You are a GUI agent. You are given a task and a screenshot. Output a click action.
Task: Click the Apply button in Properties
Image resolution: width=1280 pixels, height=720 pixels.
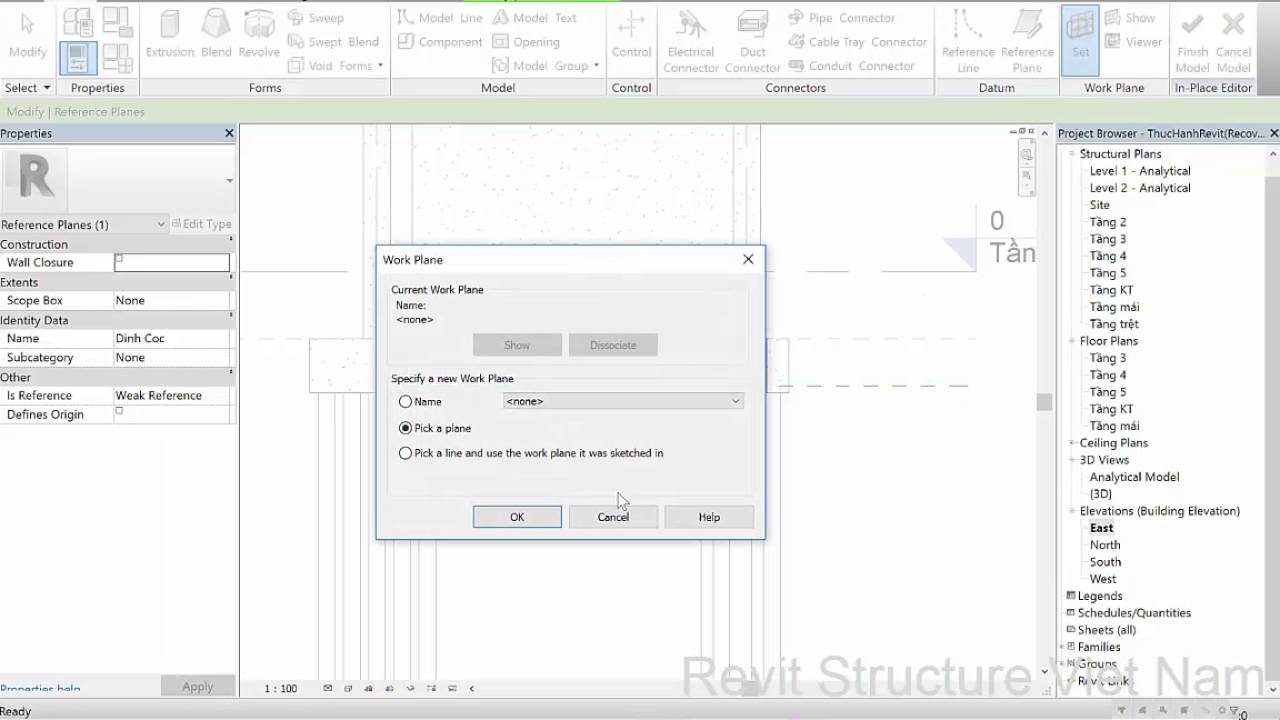pyautogui.click(x=198, y=686)
